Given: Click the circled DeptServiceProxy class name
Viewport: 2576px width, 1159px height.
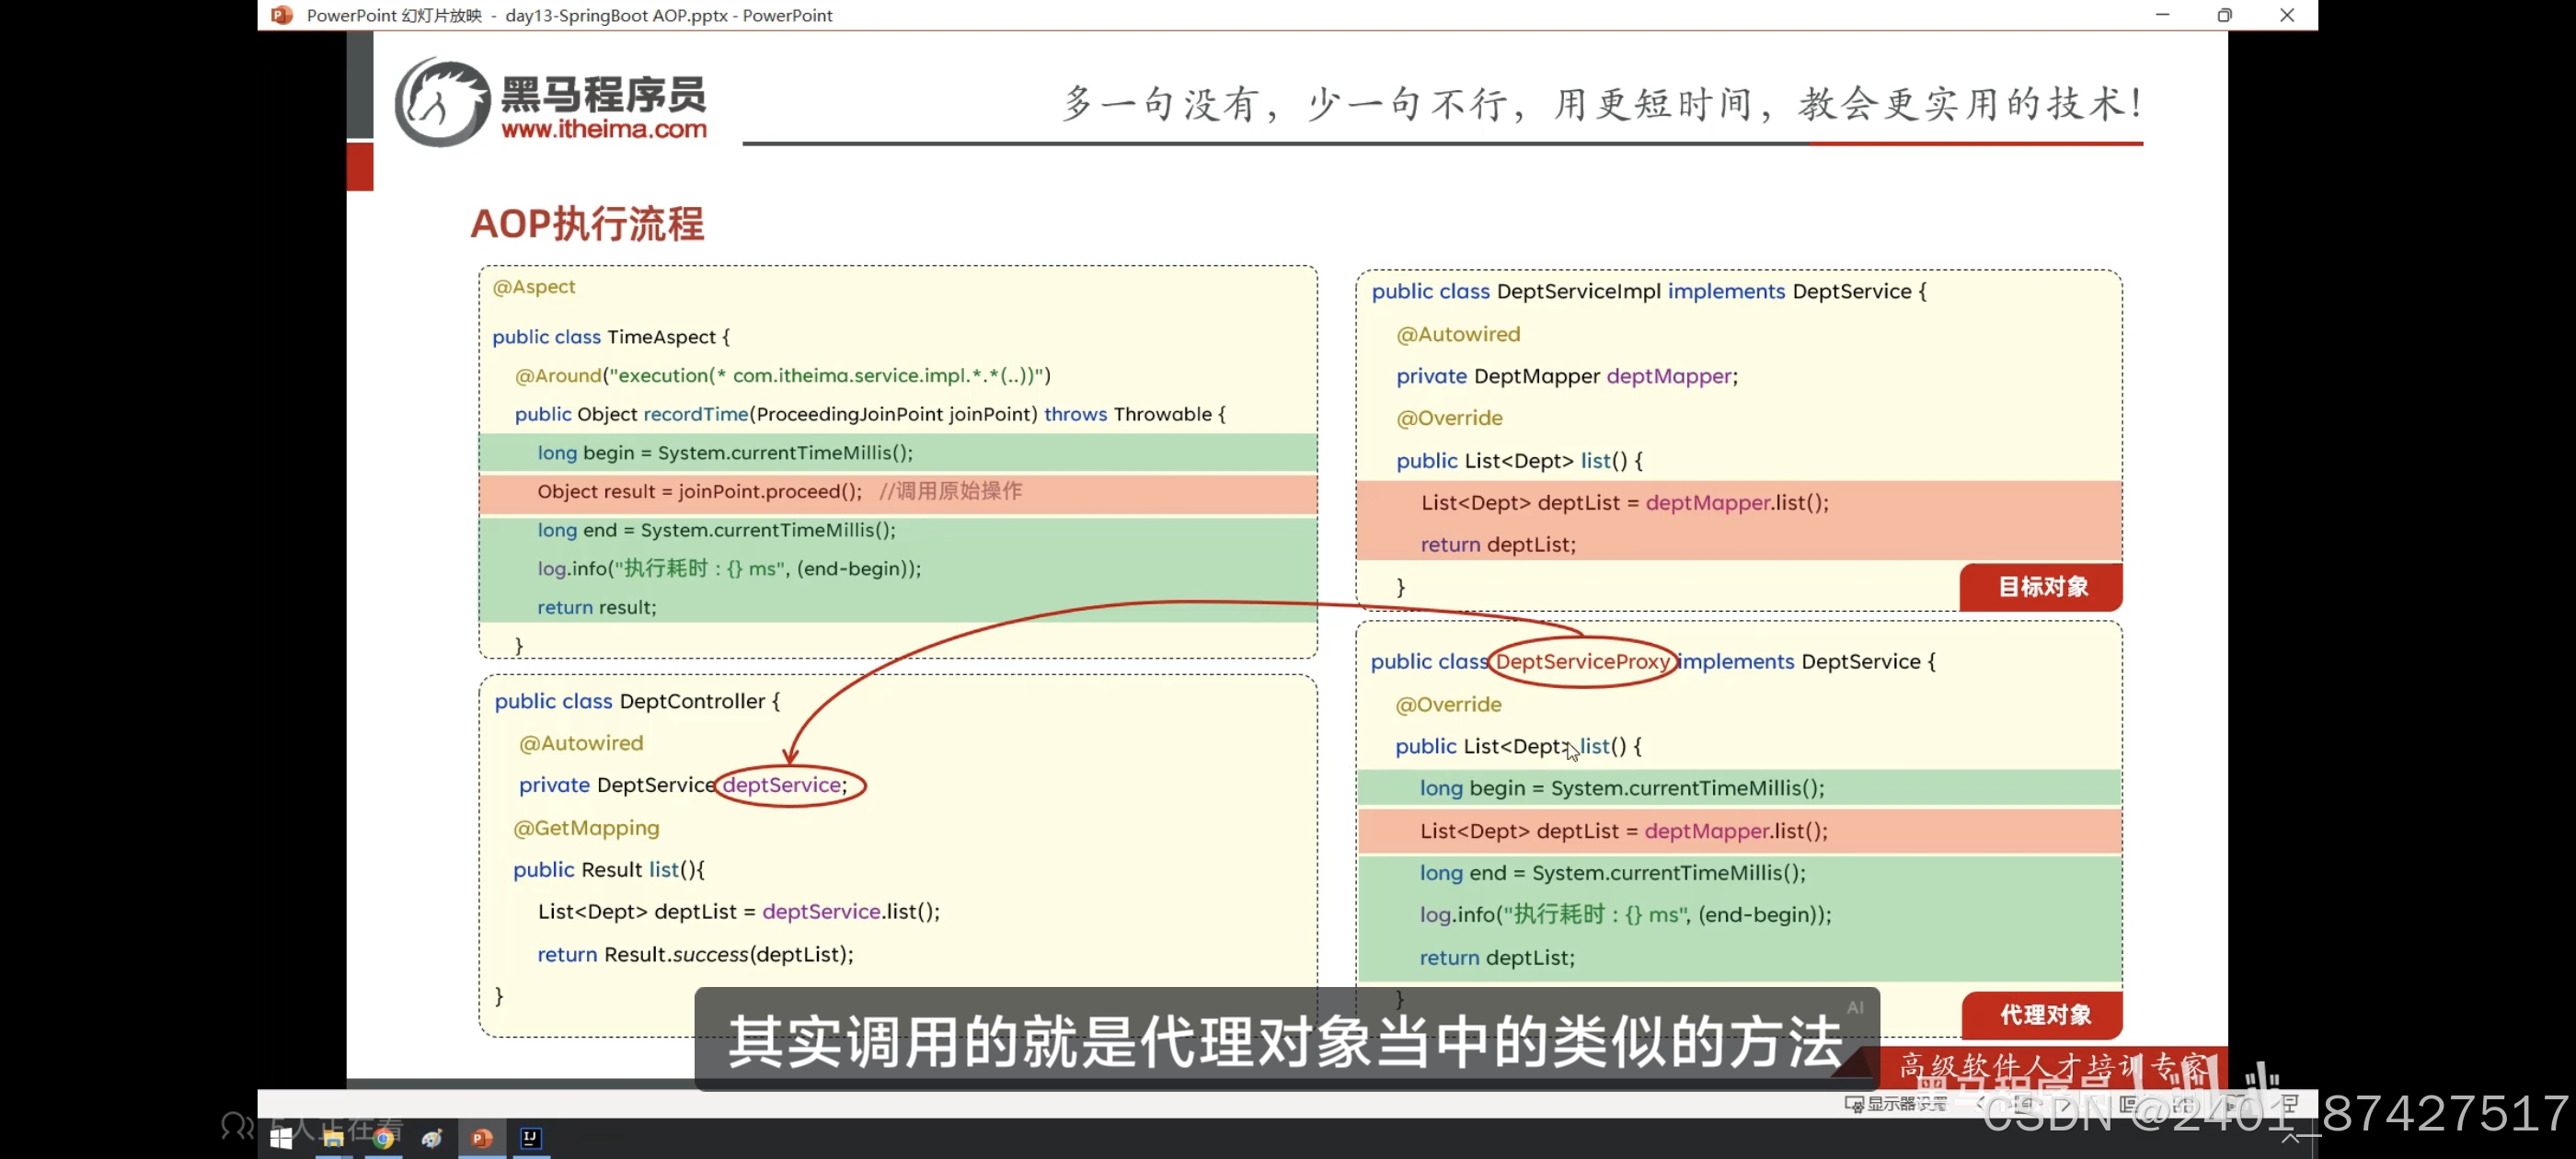Looking at the screenshot, I should click(x=1581, y=661).
